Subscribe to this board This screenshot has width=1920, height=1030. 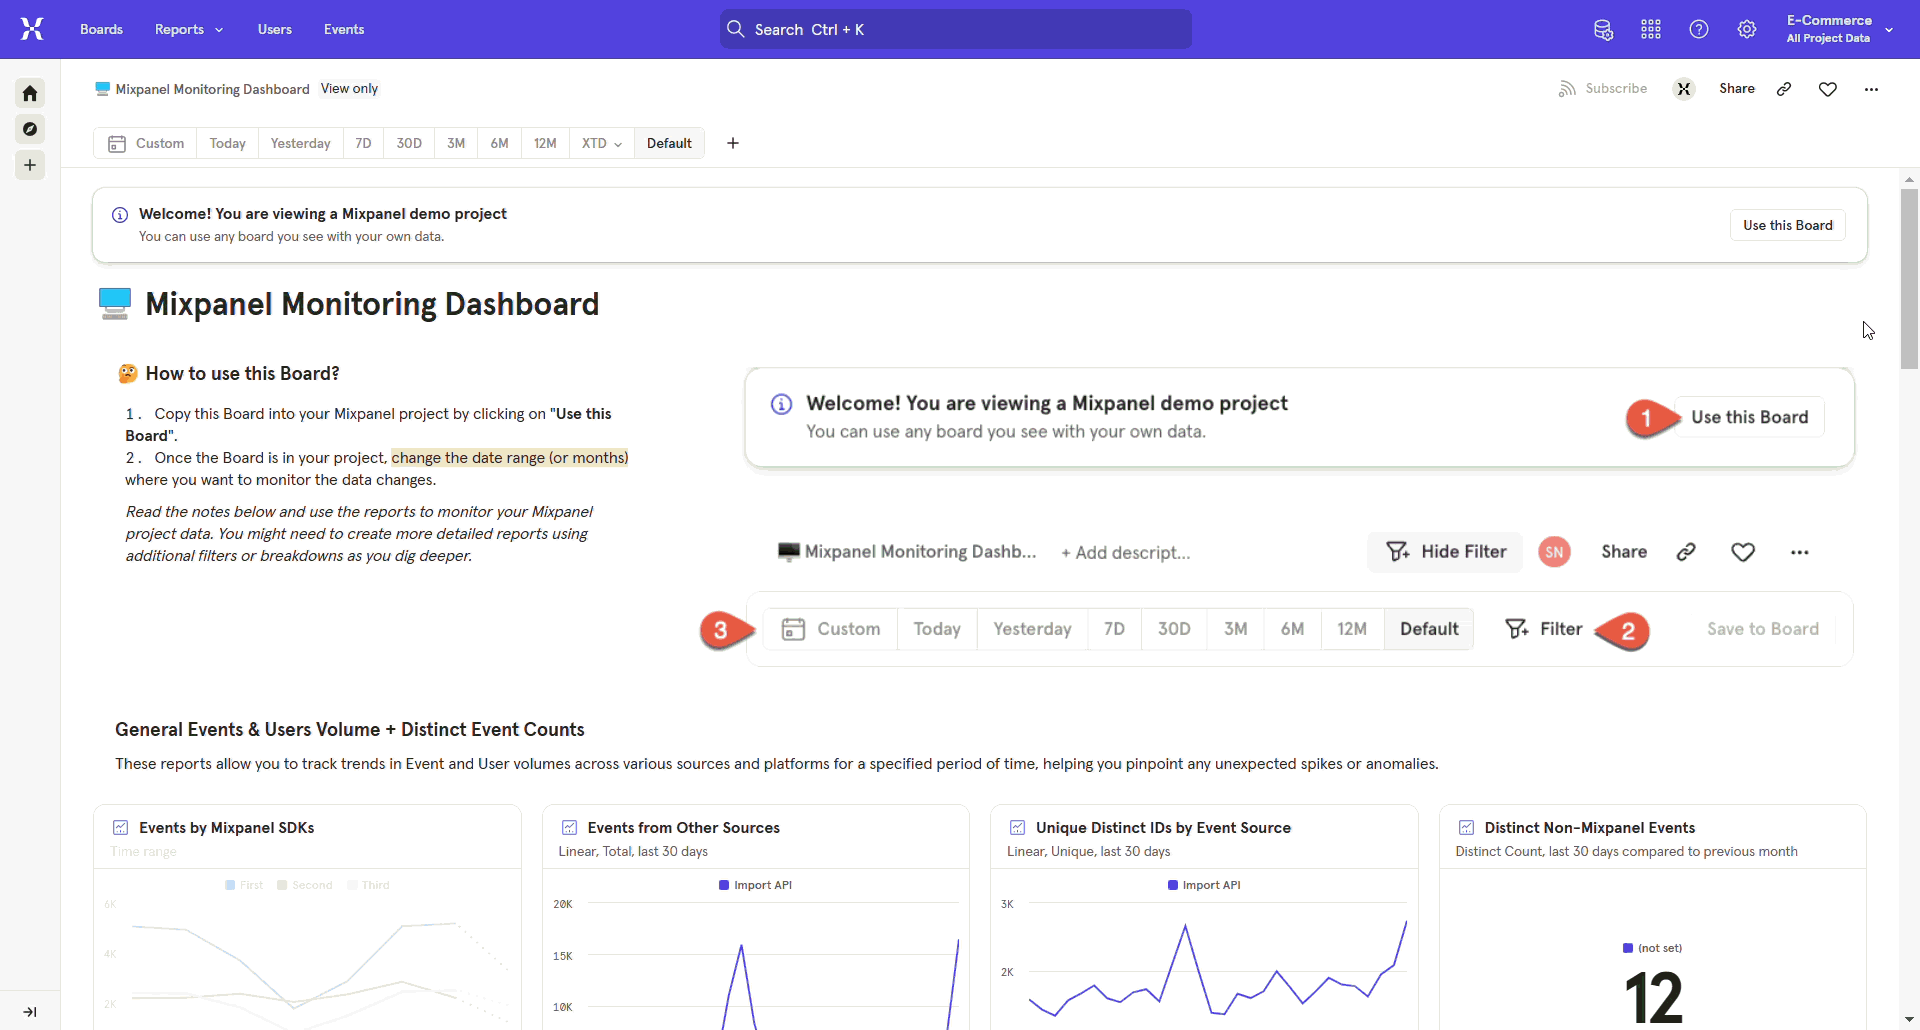coord(1603,89)
